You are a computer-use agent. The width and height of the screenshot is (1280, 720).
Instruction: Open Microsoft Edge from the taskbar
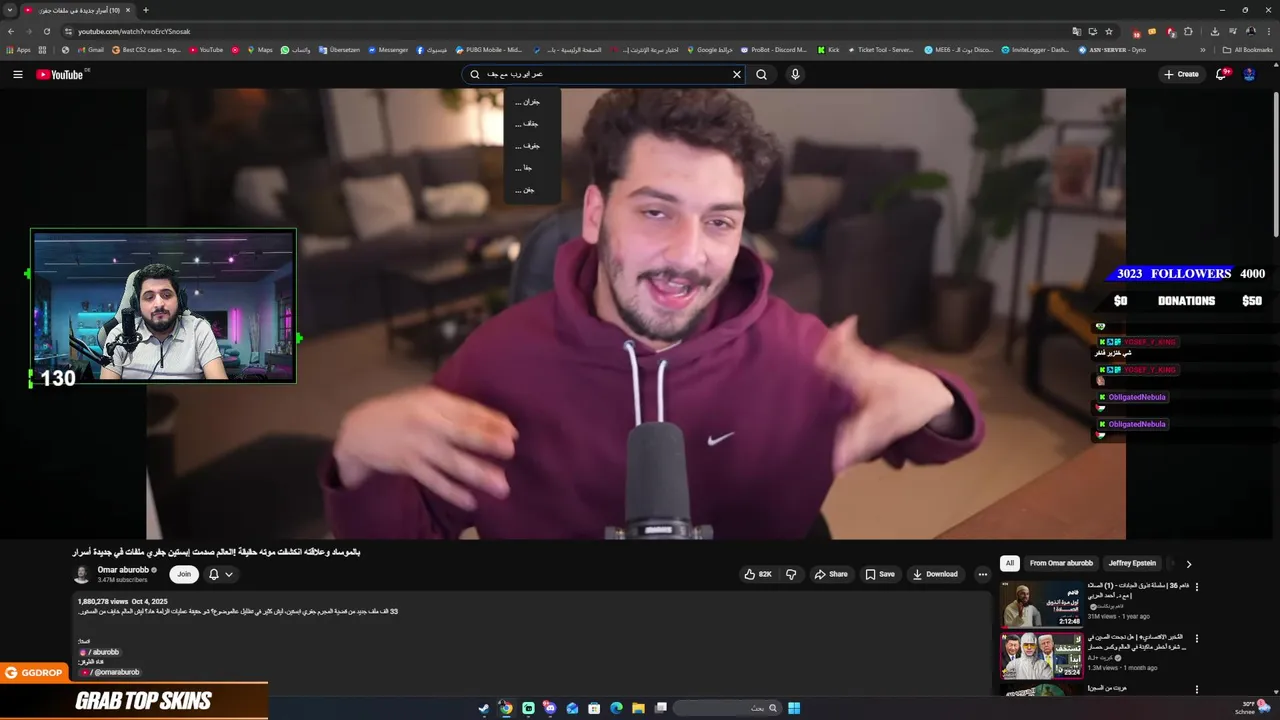(x=616, y=708)
